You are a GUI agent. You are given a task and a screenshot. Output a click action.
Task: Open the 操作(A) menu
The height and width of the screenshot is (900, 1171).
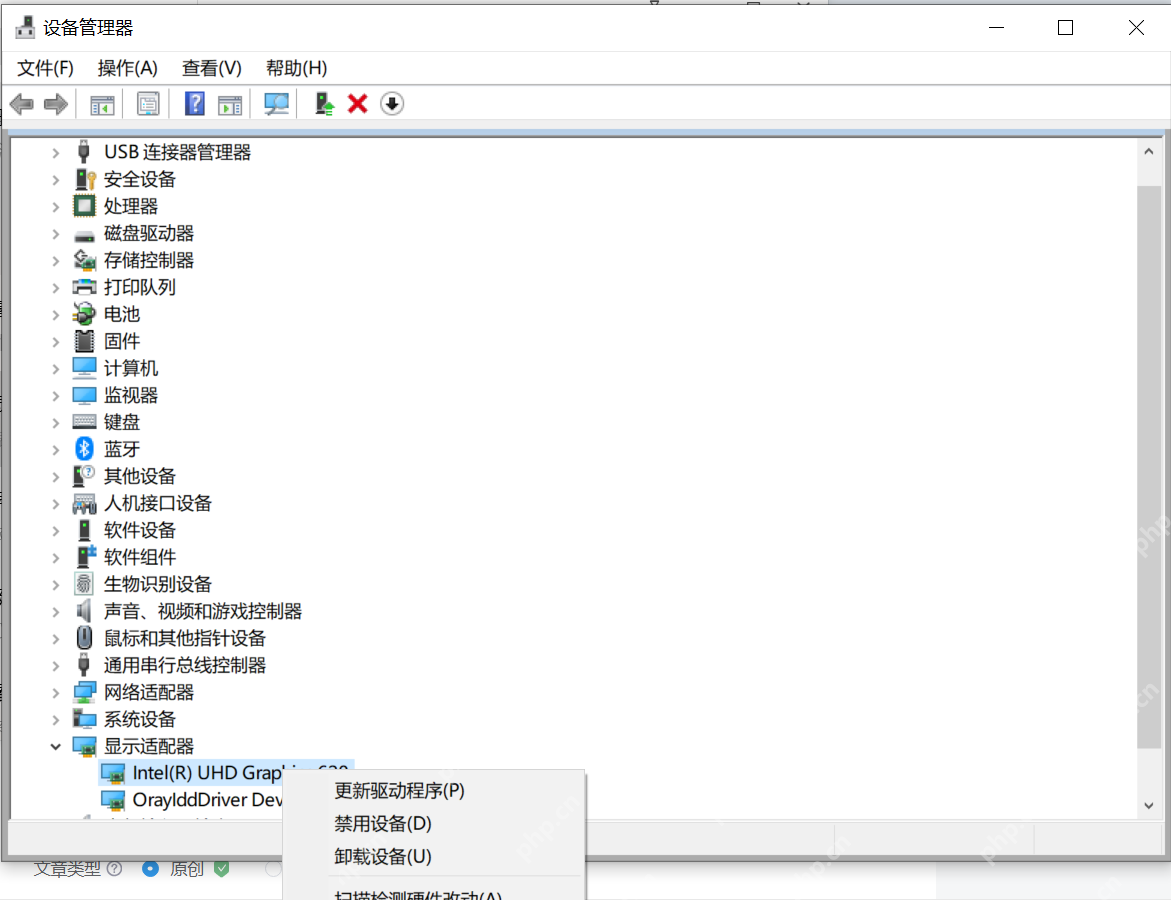coord(128,68)
